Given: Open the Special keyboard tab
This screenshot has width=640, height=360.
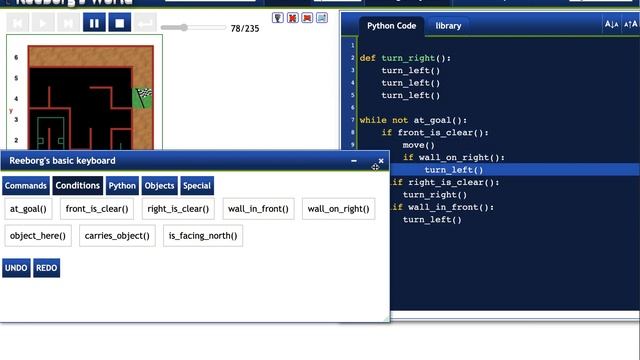Looking at the screenshot, I should pyautogui.click(x=197, y=186).
